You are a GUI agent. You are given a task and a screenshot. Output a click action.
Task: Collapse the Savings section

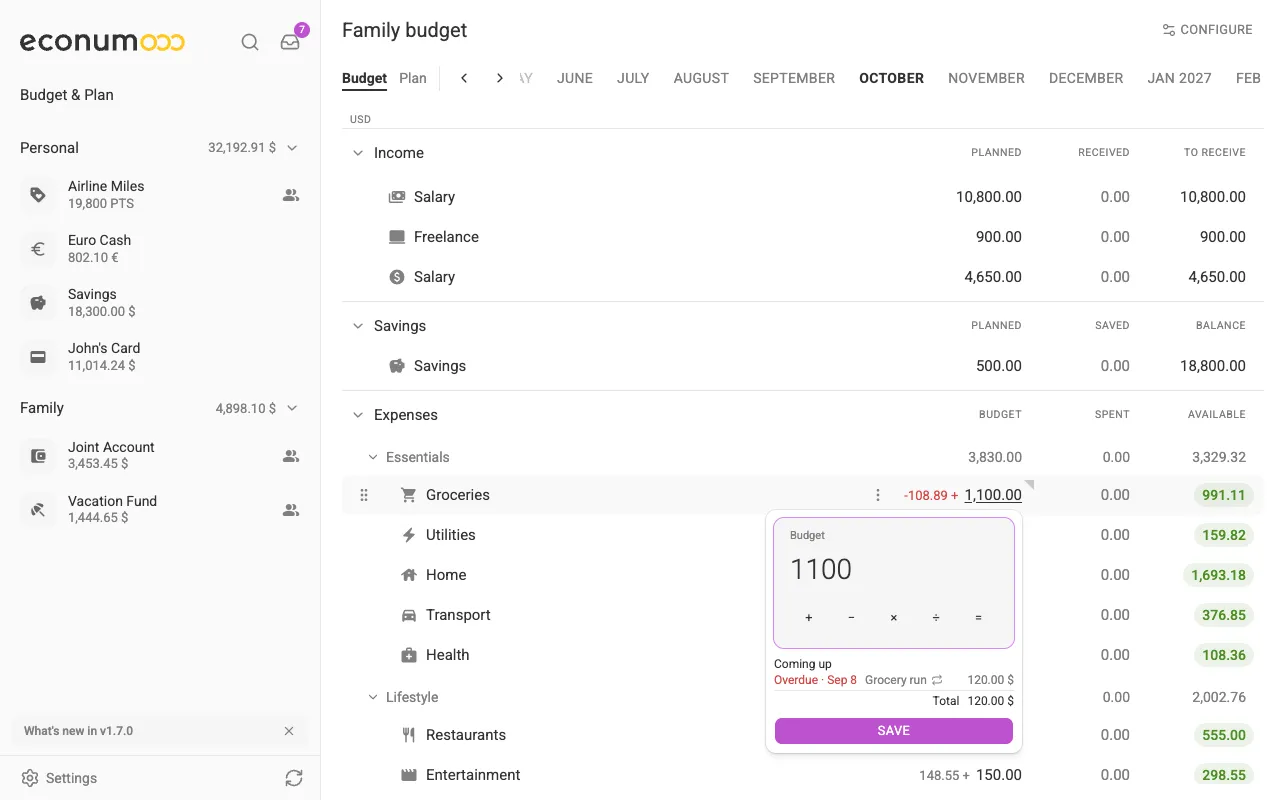(357, 326)
